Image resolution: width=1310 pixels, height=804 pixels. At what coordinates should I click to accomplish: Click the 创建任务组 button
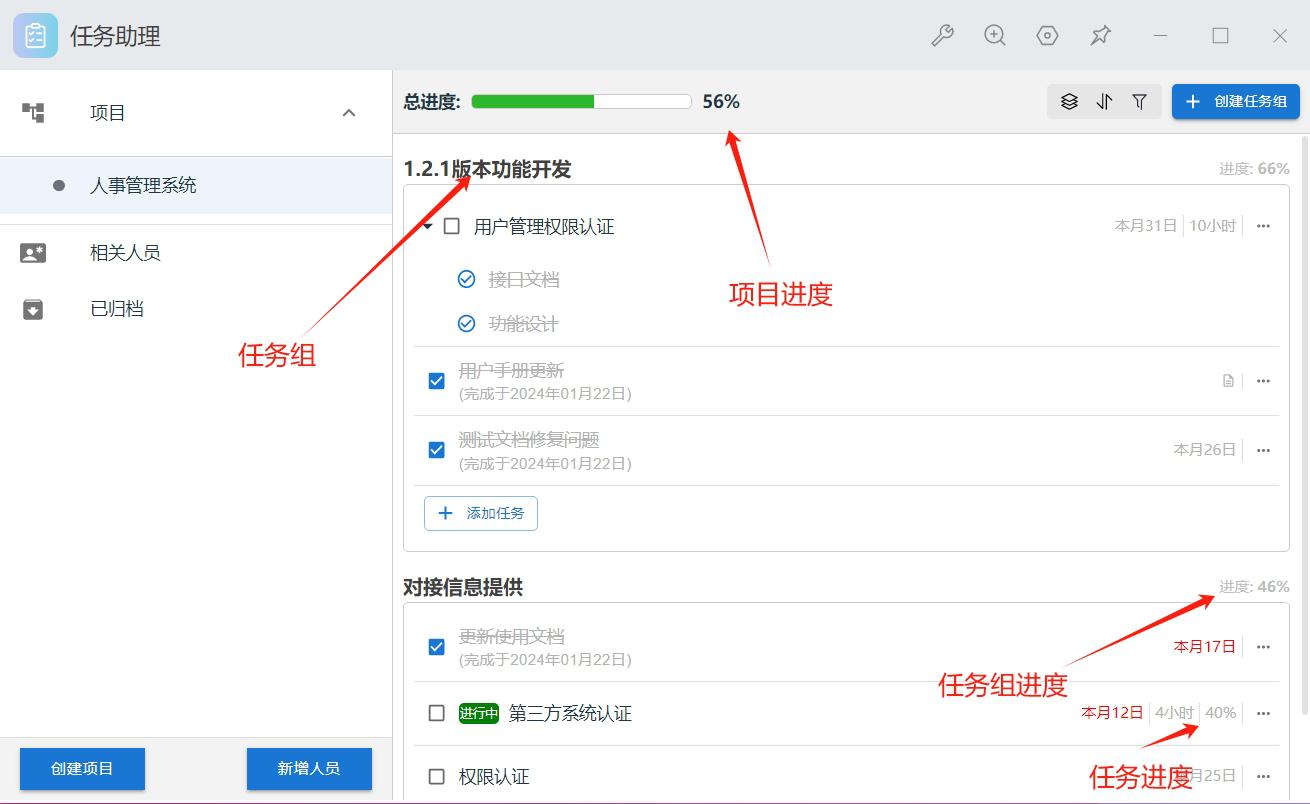coord(1235,102)
